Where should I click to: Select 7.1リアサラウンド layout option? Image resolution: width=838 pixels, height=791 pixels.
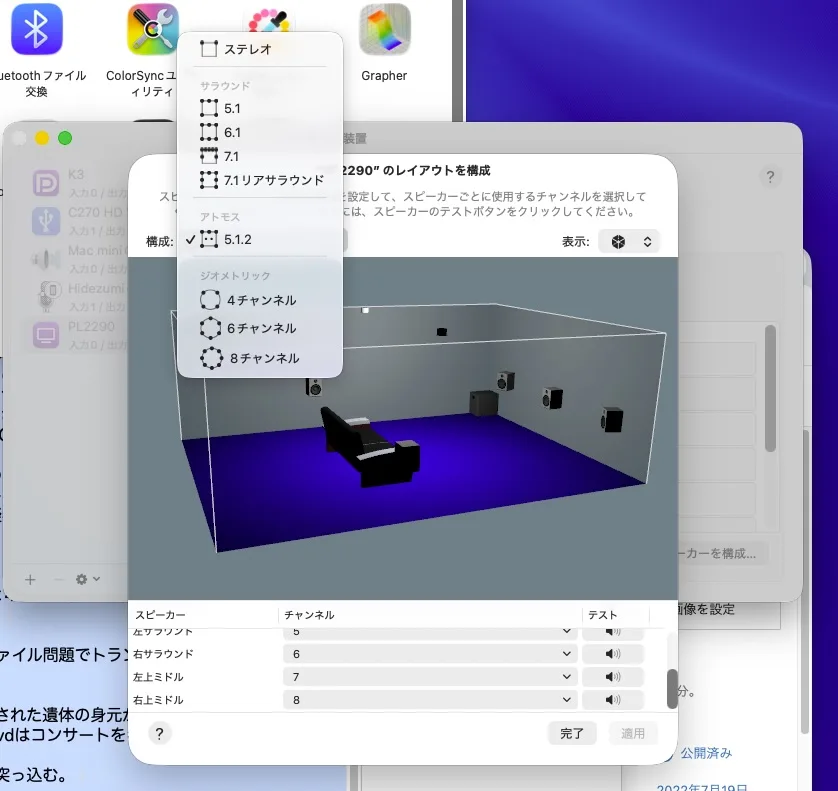point(273,180)
